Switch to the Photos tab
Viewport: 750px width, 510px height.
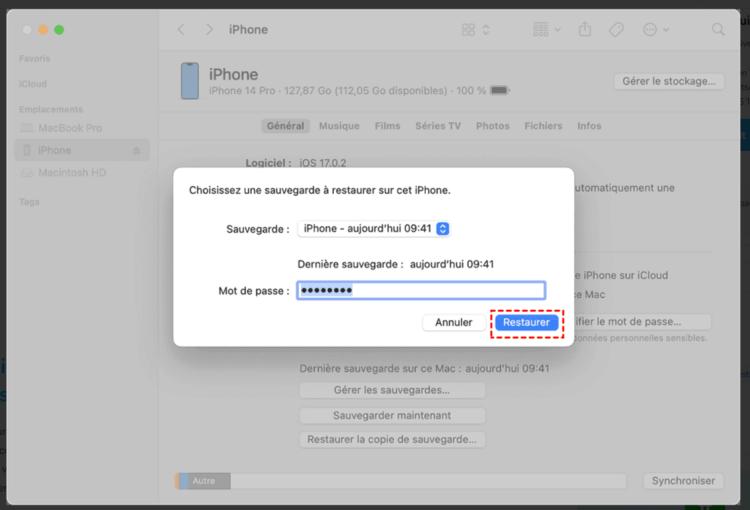click(492, 127)
